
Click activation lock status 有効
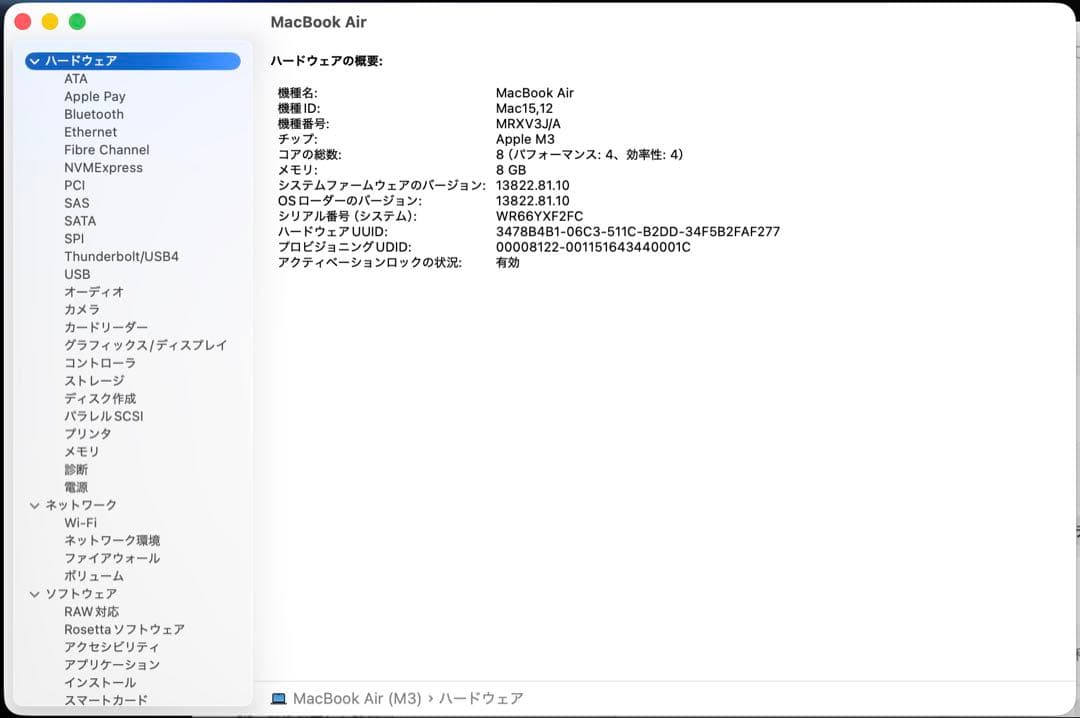pos(508,263)
